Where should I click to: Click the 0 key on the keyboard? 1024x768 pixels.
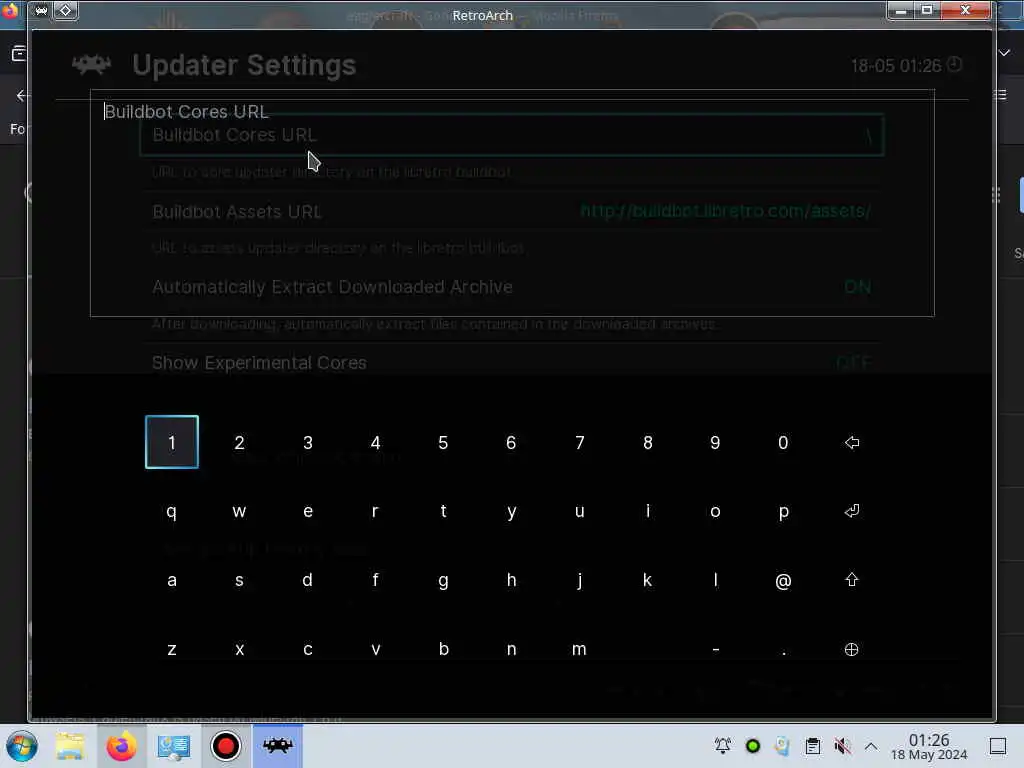(783, 442)
